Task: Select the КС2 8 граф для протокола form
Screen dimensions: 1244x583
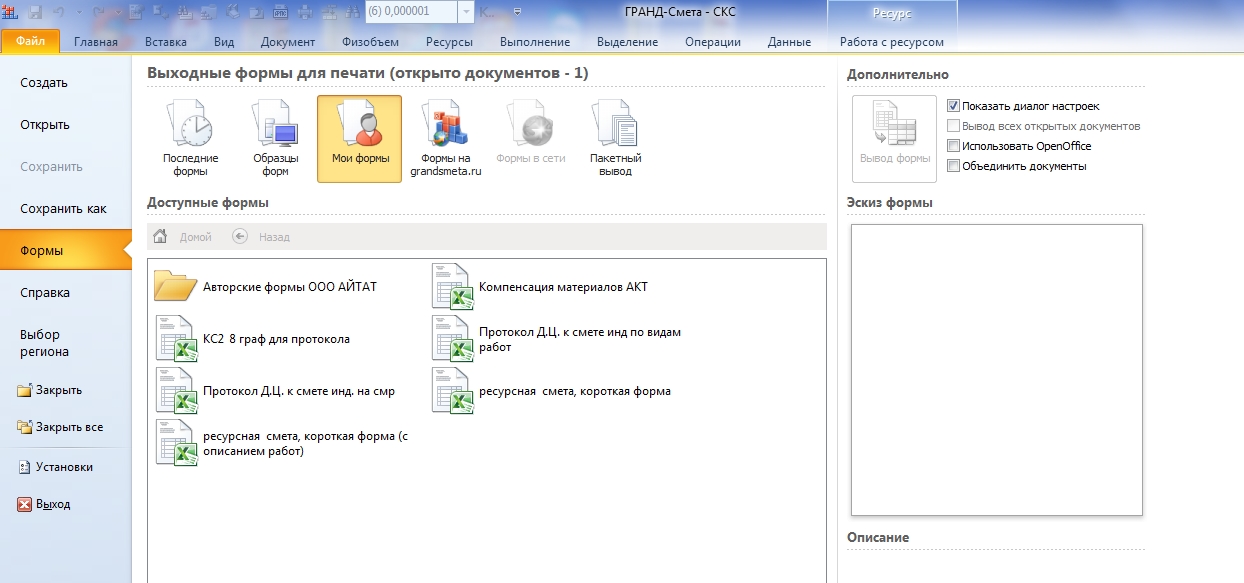Action: coord(254,338)
